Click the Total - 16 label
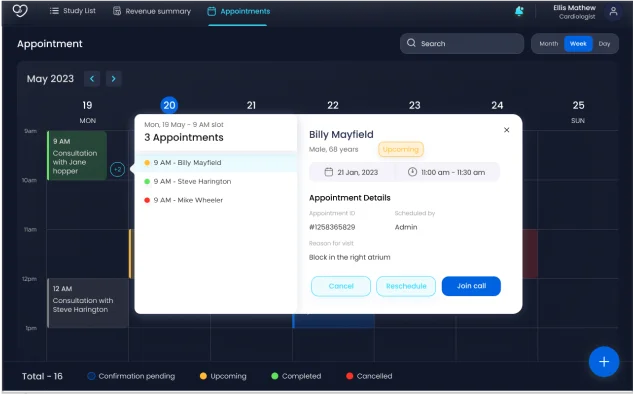 pos(42,376)
